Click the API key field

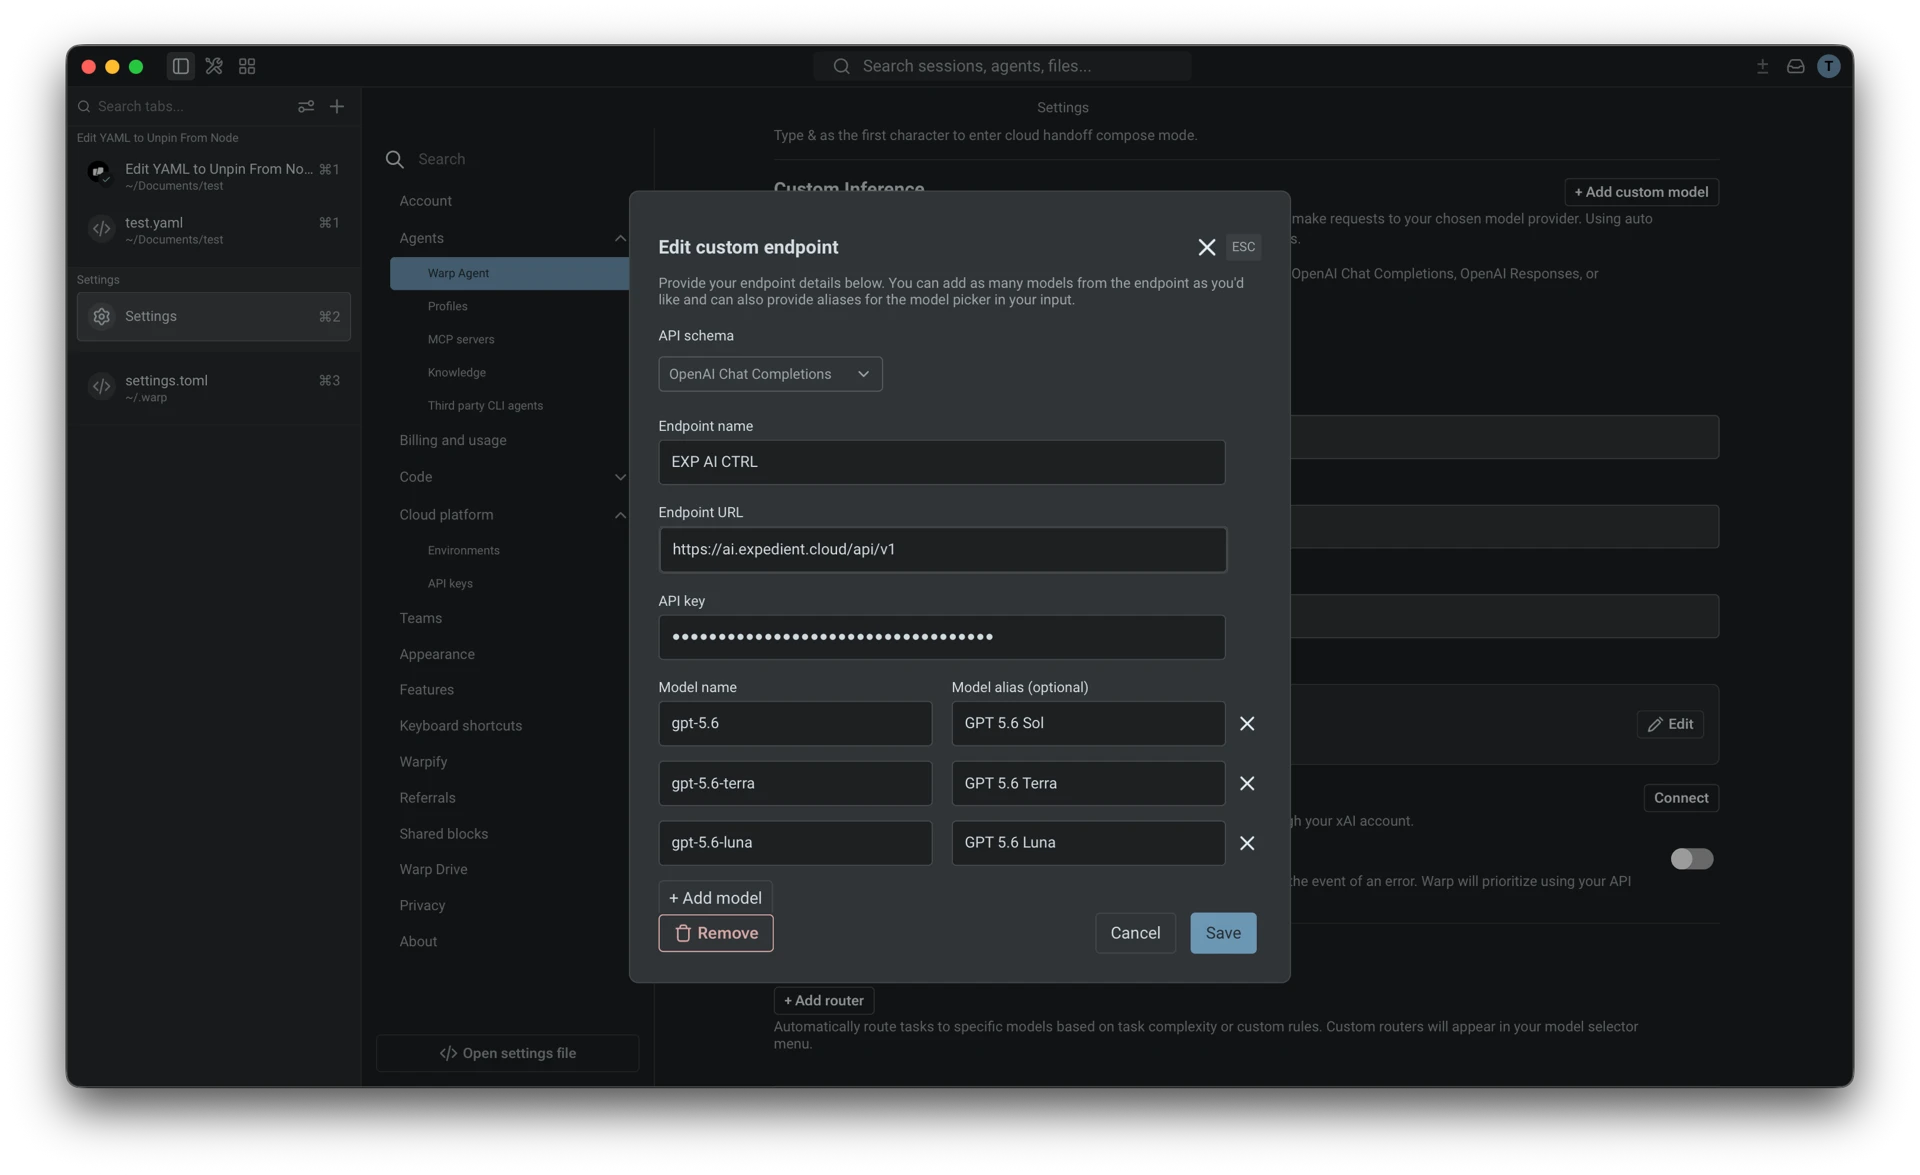(x=941, y=637)
